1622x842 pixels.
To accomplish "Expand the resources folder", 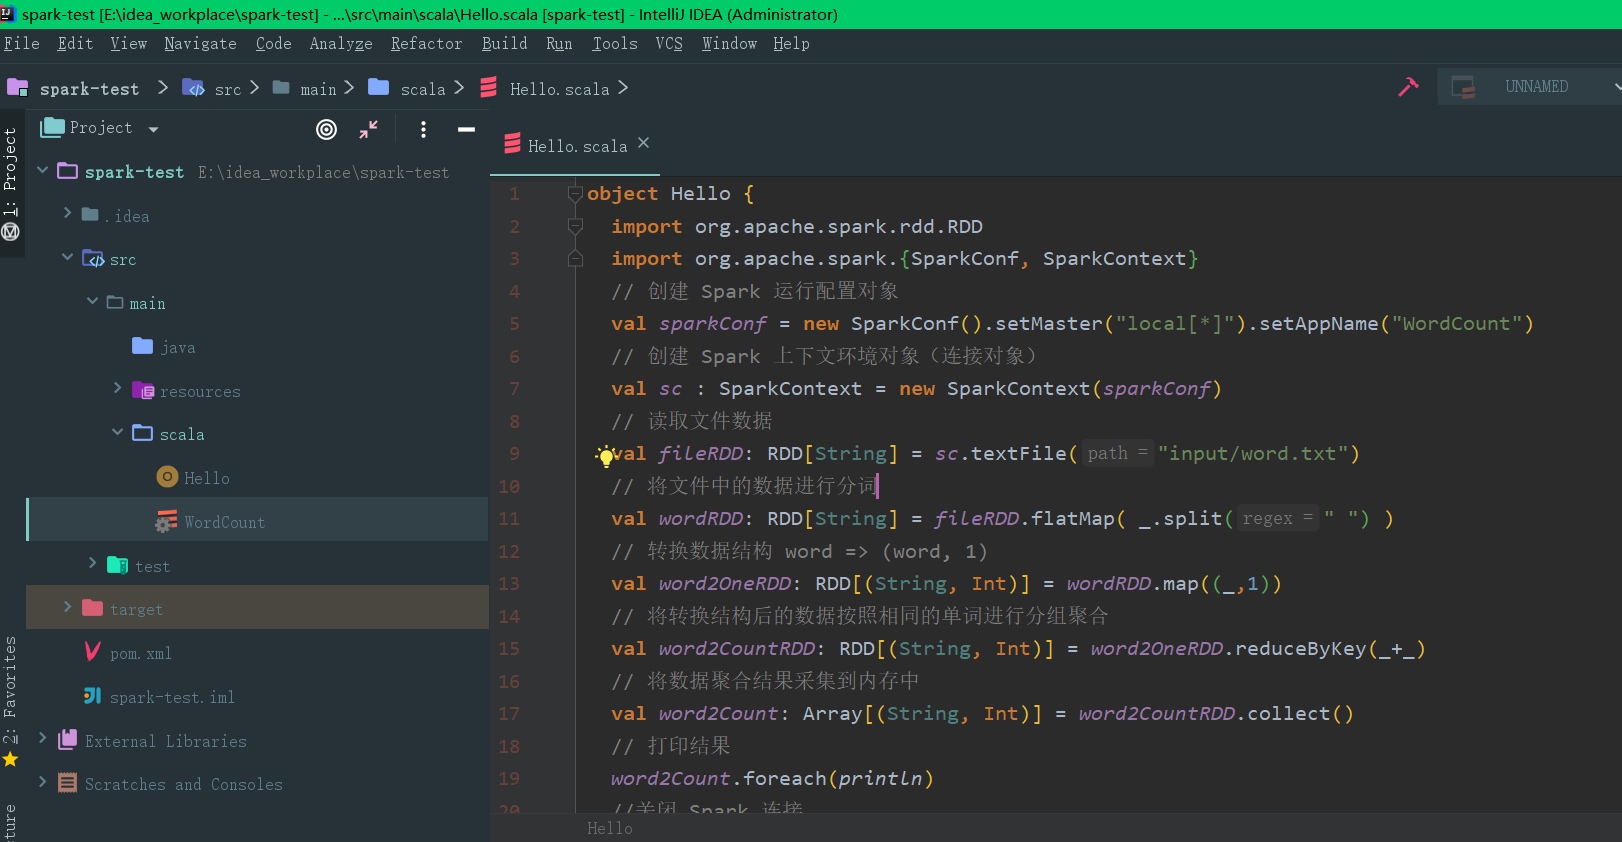I will 118,388.
